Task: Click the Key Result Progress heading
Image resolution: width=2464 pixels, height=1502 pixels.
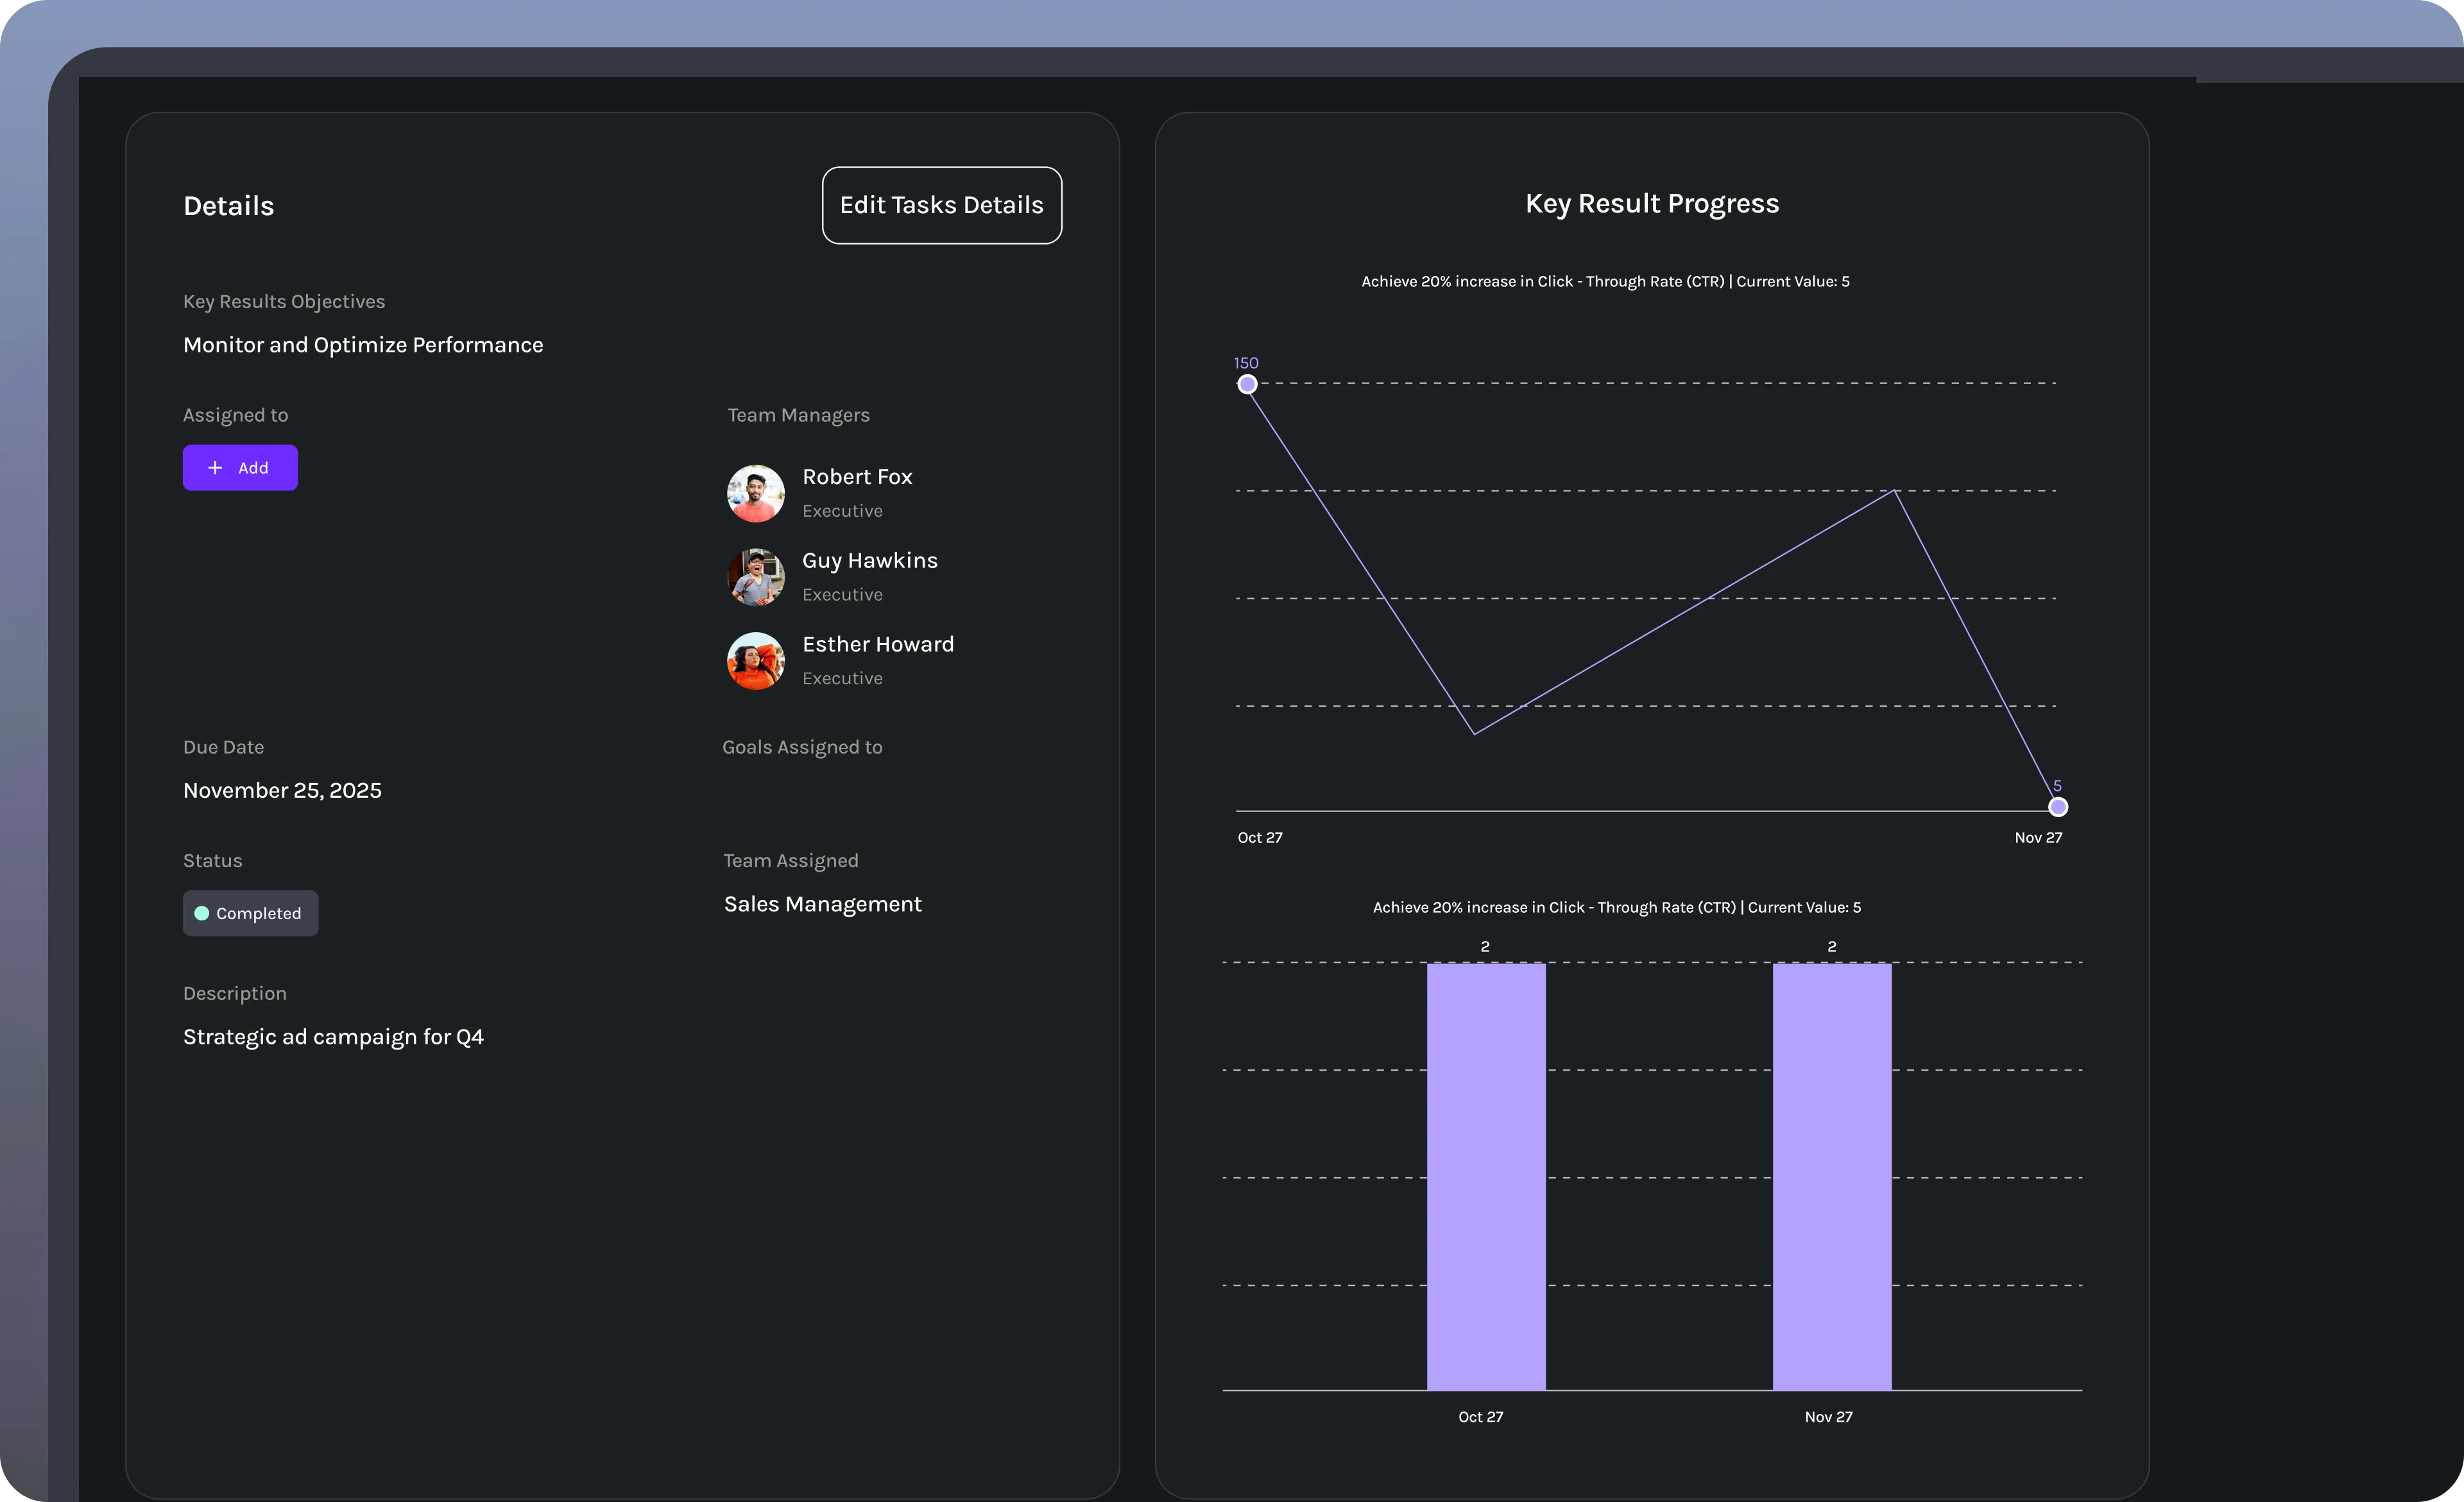Action: point(1652,204)
